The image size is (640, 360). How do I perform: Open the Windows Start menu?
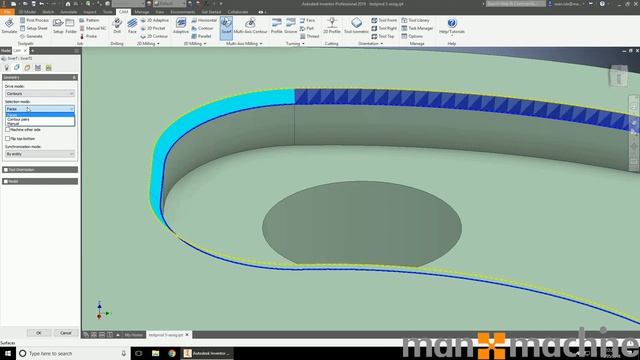(8, 353)
